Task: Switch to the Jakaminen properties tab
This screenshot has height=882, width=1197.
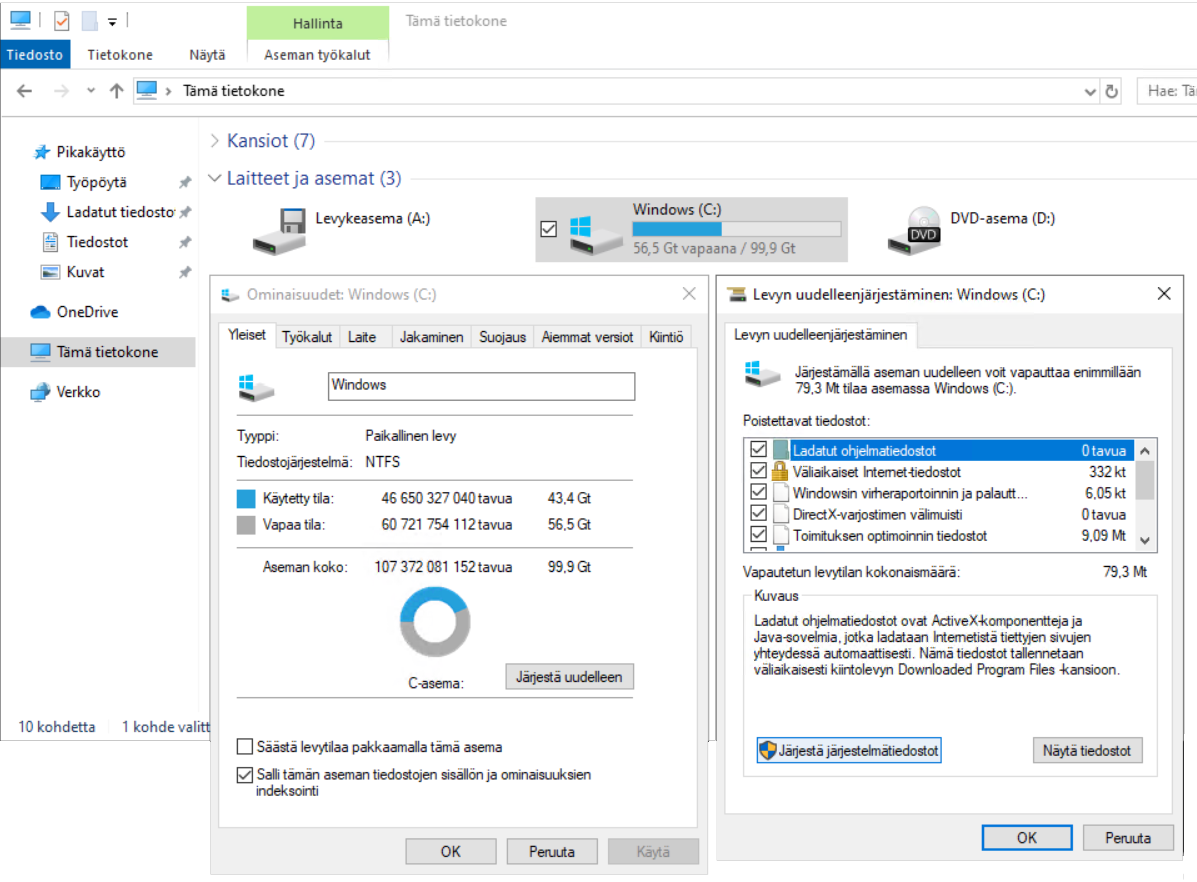Action: coord(431,337)
